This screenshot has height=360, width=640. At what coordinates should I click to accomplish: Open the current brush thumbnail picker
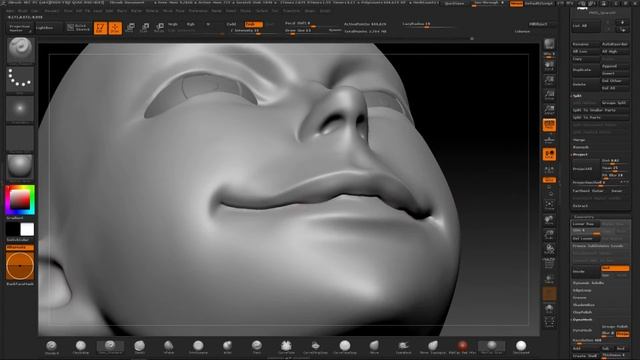click(20, 49)
